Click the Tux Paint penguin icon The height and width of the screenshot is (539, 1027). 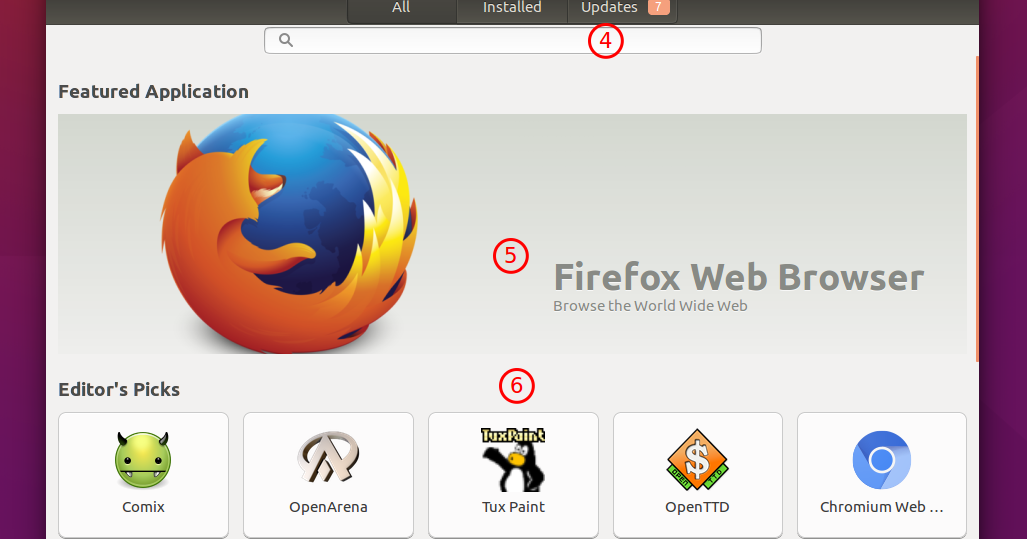pyautogui.click(x=514, y=460)
